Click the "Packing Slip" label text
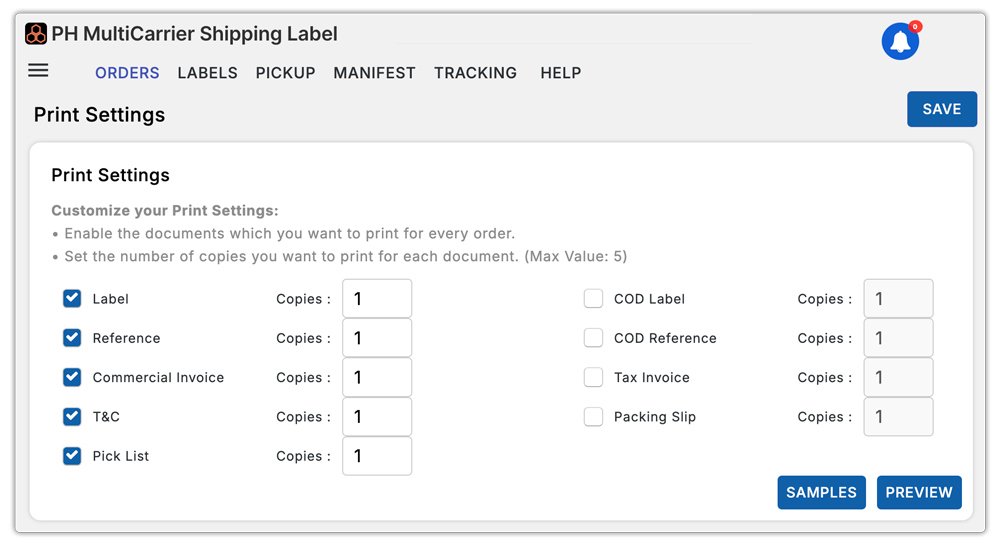 655,417
